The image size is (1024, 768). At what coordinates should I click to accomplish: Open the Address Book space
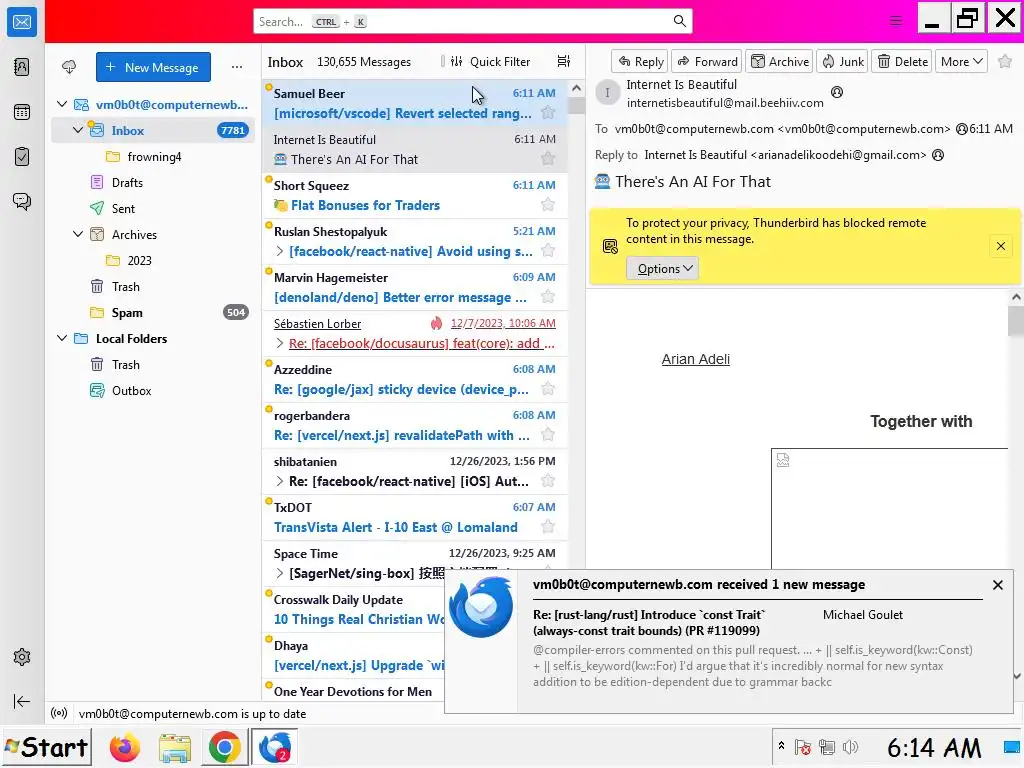click(22, 67)
